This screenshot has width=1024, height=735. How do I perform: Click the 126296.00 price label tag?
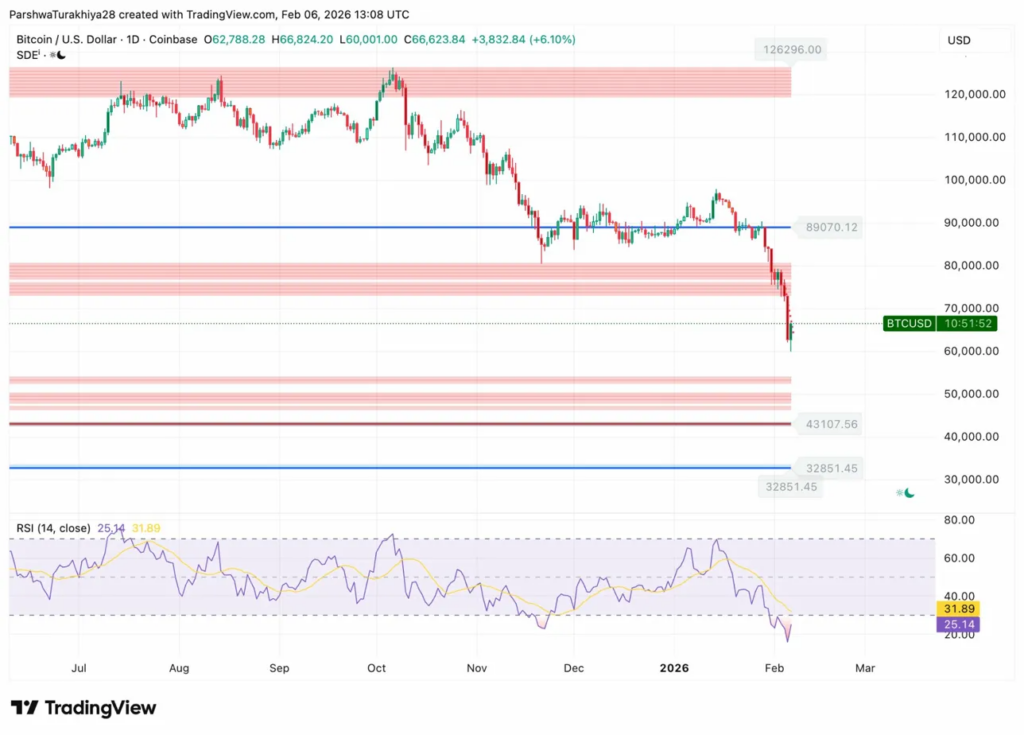pos(788,49)
